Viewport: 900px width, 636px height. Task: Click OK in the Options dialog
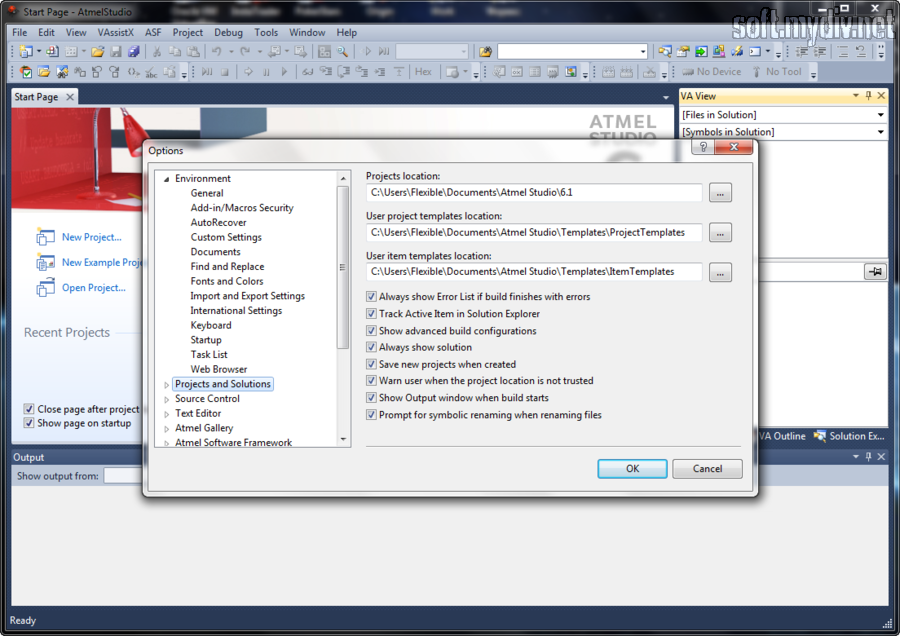(632, 468)
